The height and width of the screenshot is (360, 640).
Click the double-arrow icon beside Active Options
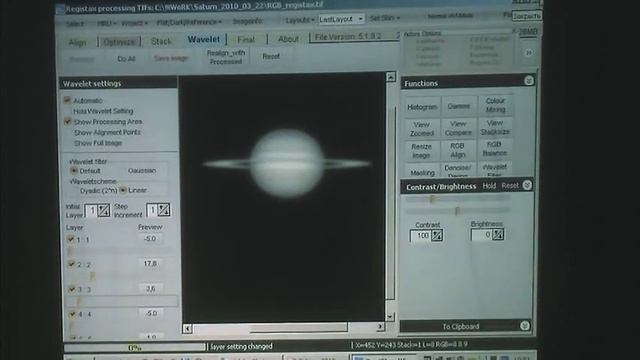point(529,53)
